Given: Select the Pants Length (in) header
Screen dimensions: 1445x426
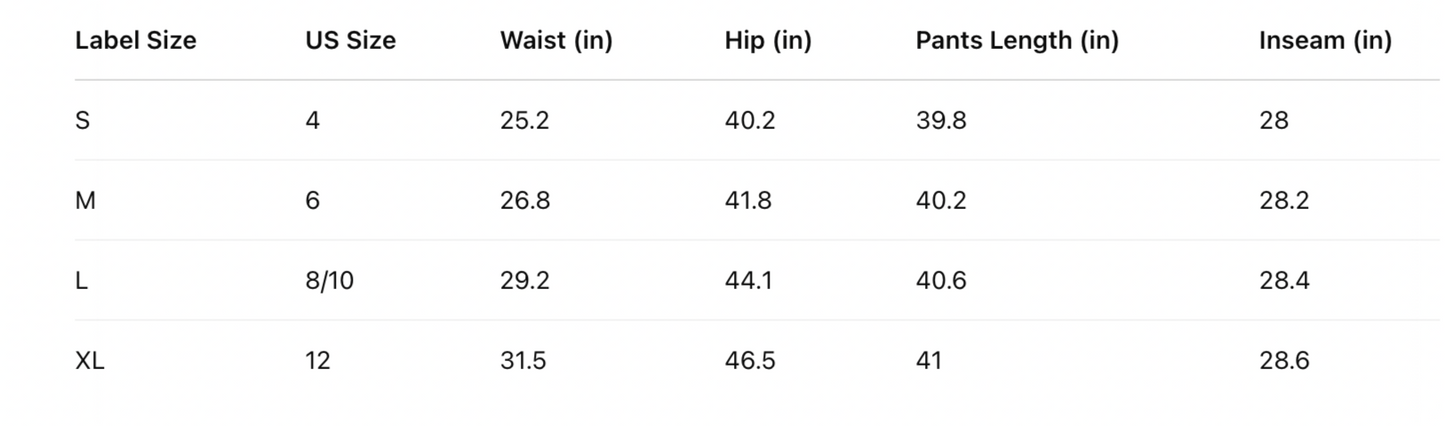Looking at the screenshot, I should pos(1017,41).
